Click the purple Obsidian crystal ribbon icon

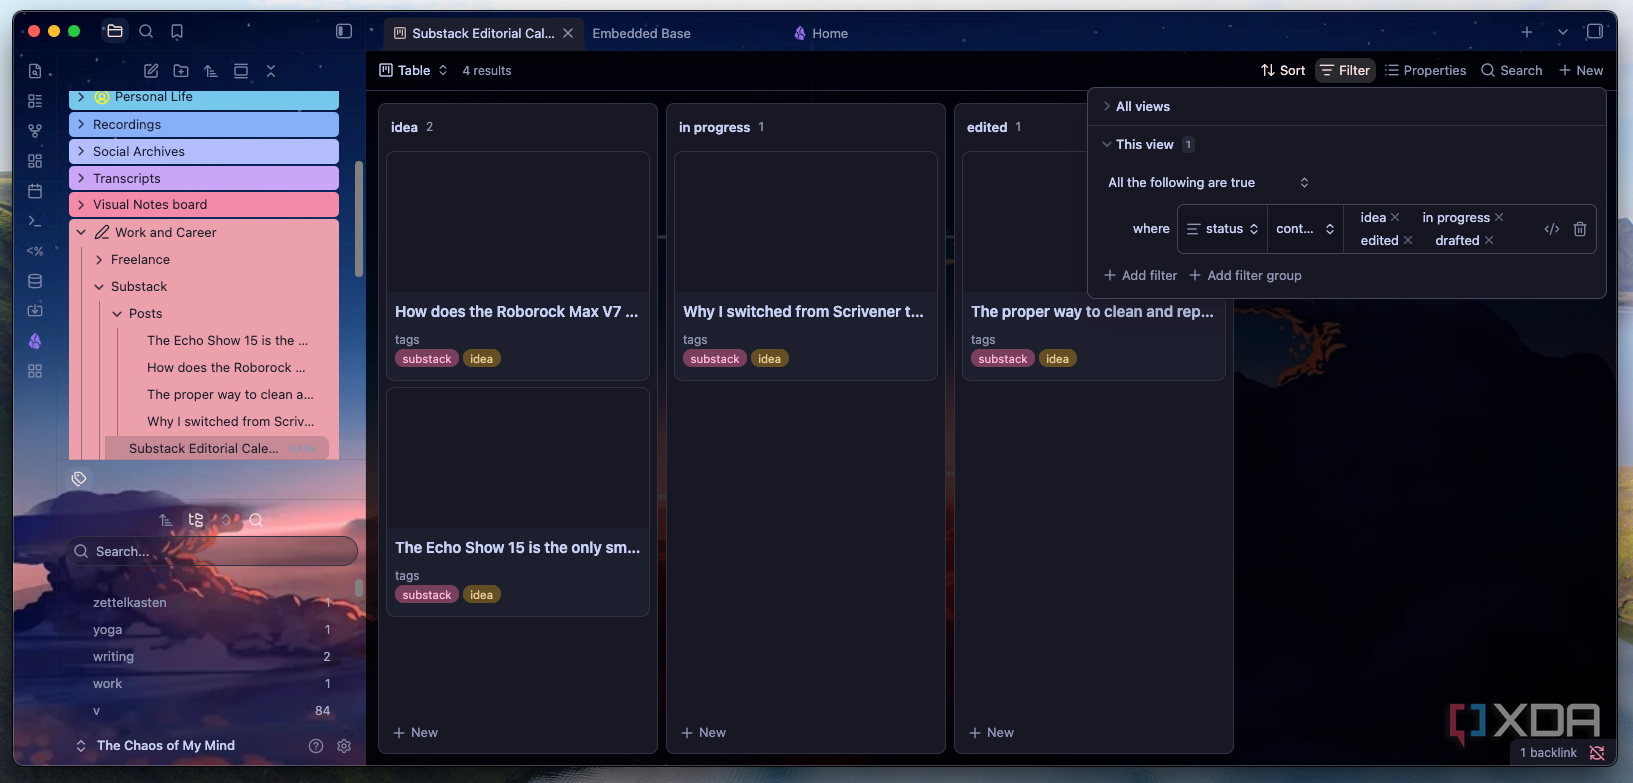tap(35, 341)
